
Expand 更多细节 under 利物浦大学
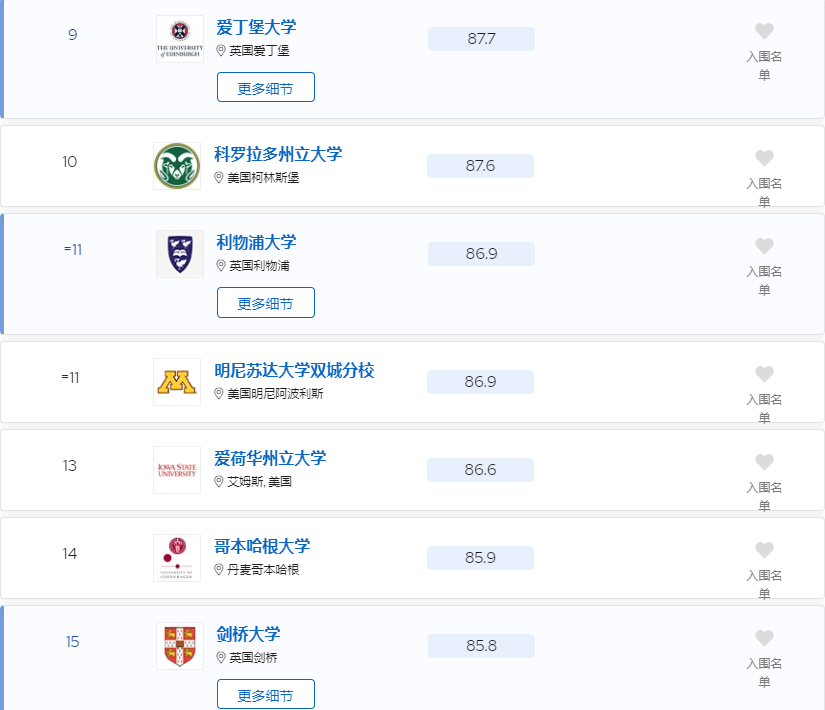[266, 303]
